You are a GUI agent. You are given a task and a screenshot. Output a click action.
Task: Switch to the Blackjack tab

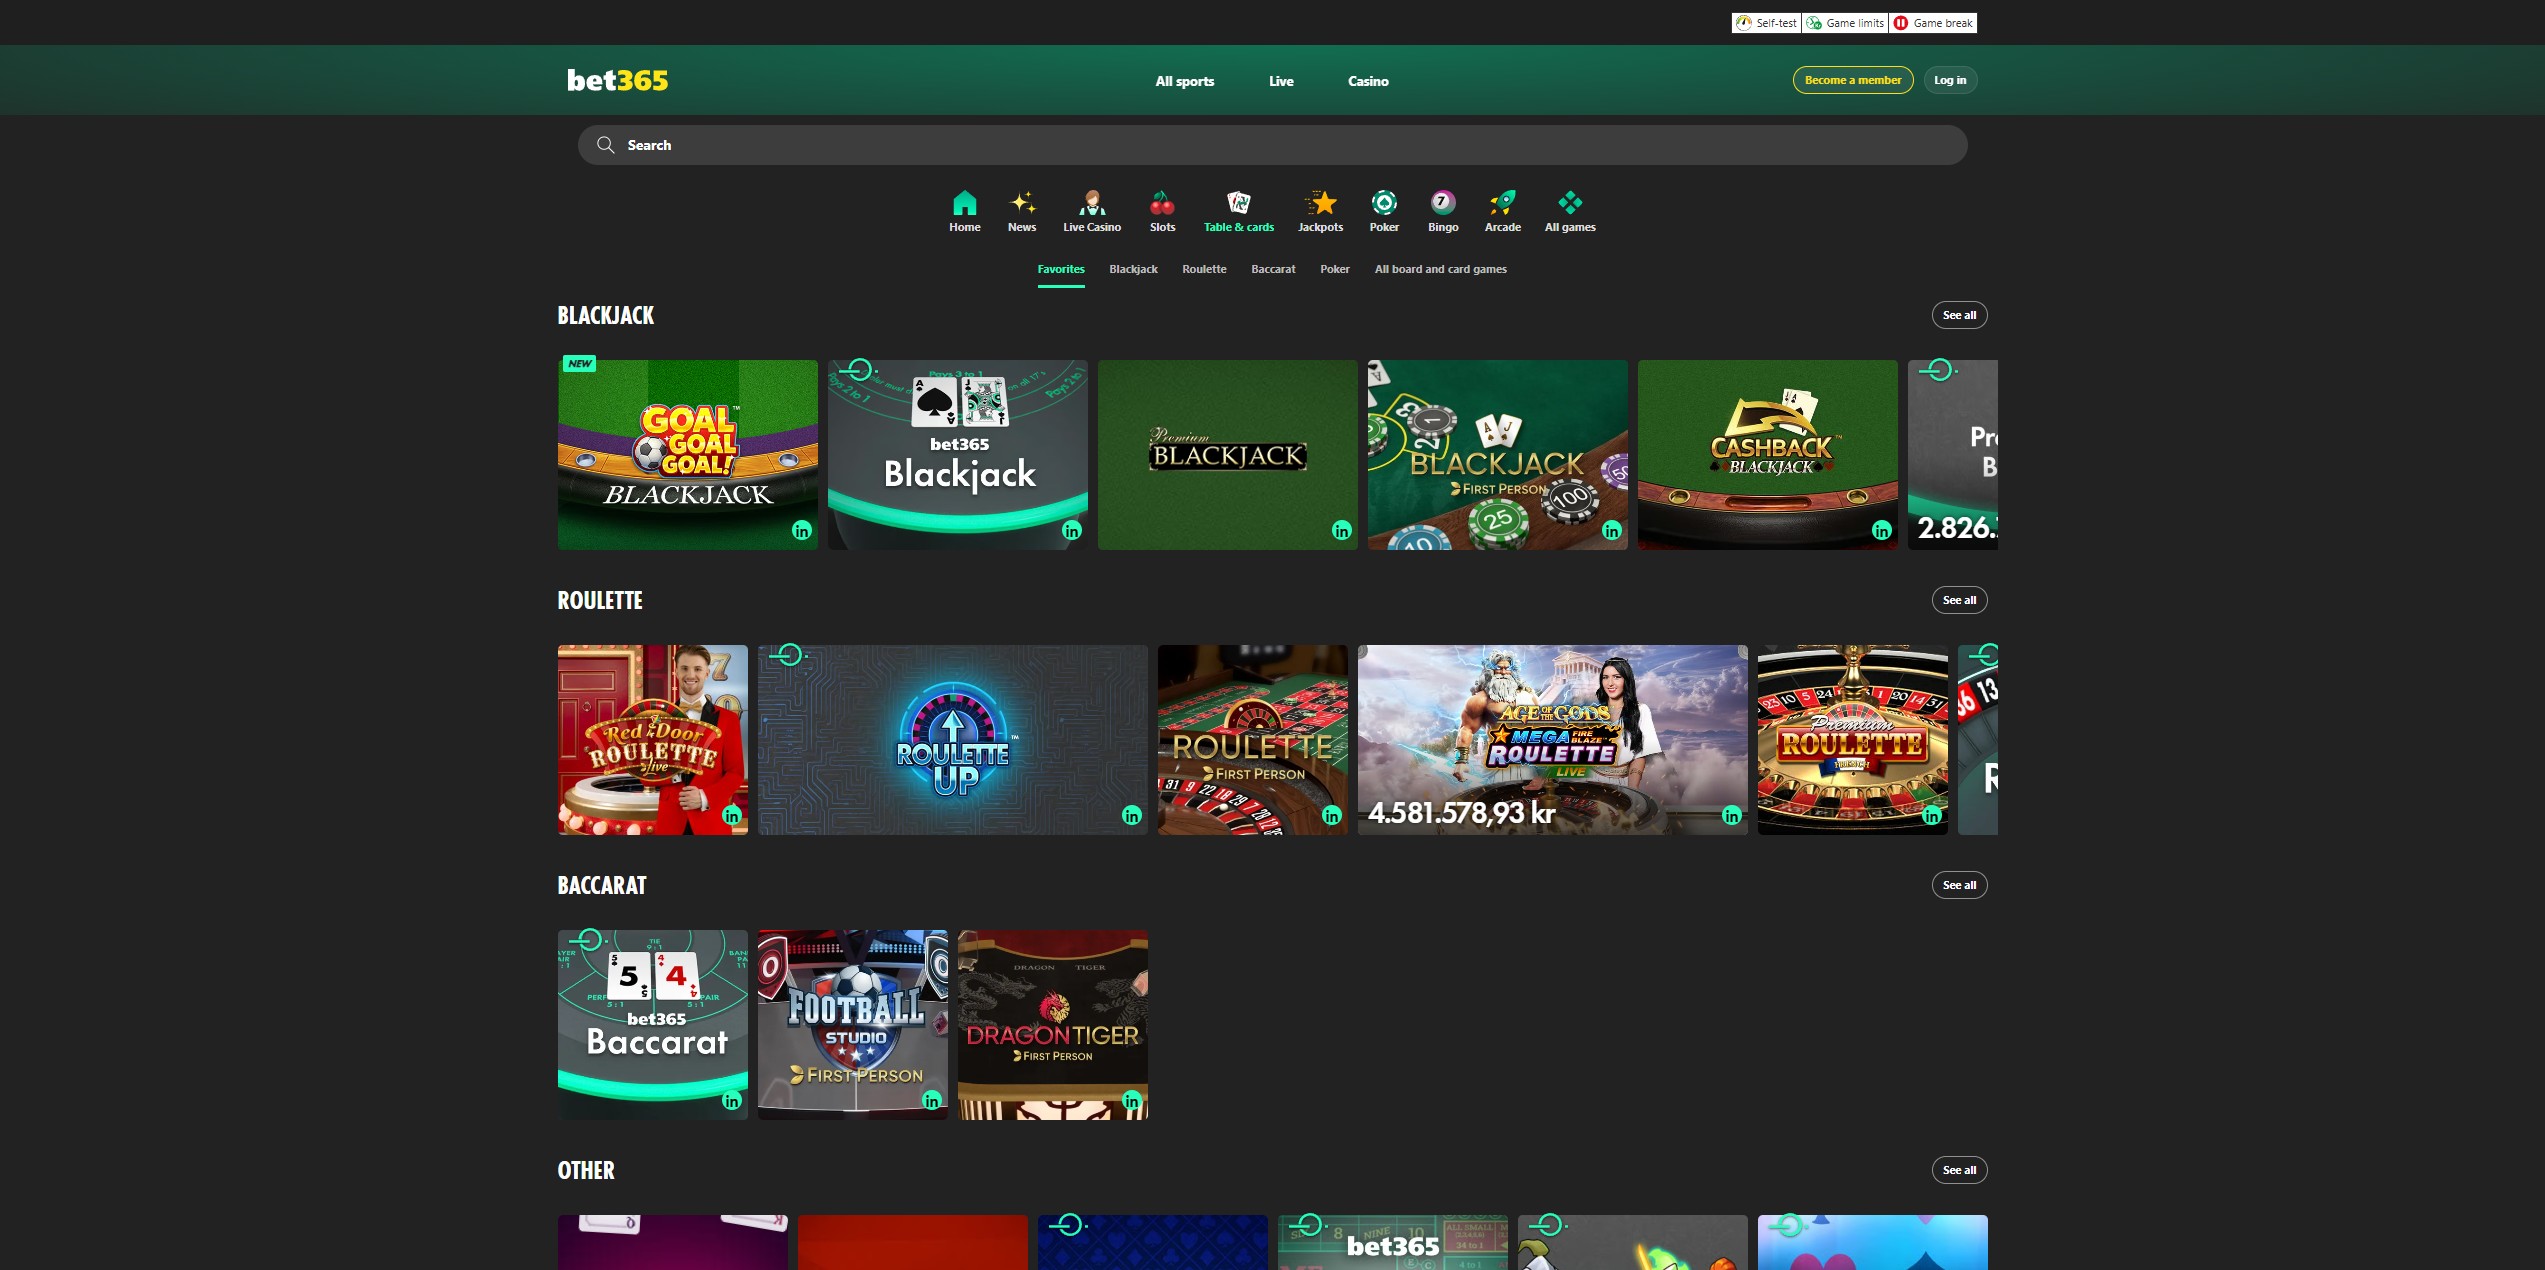(1133, 269)
